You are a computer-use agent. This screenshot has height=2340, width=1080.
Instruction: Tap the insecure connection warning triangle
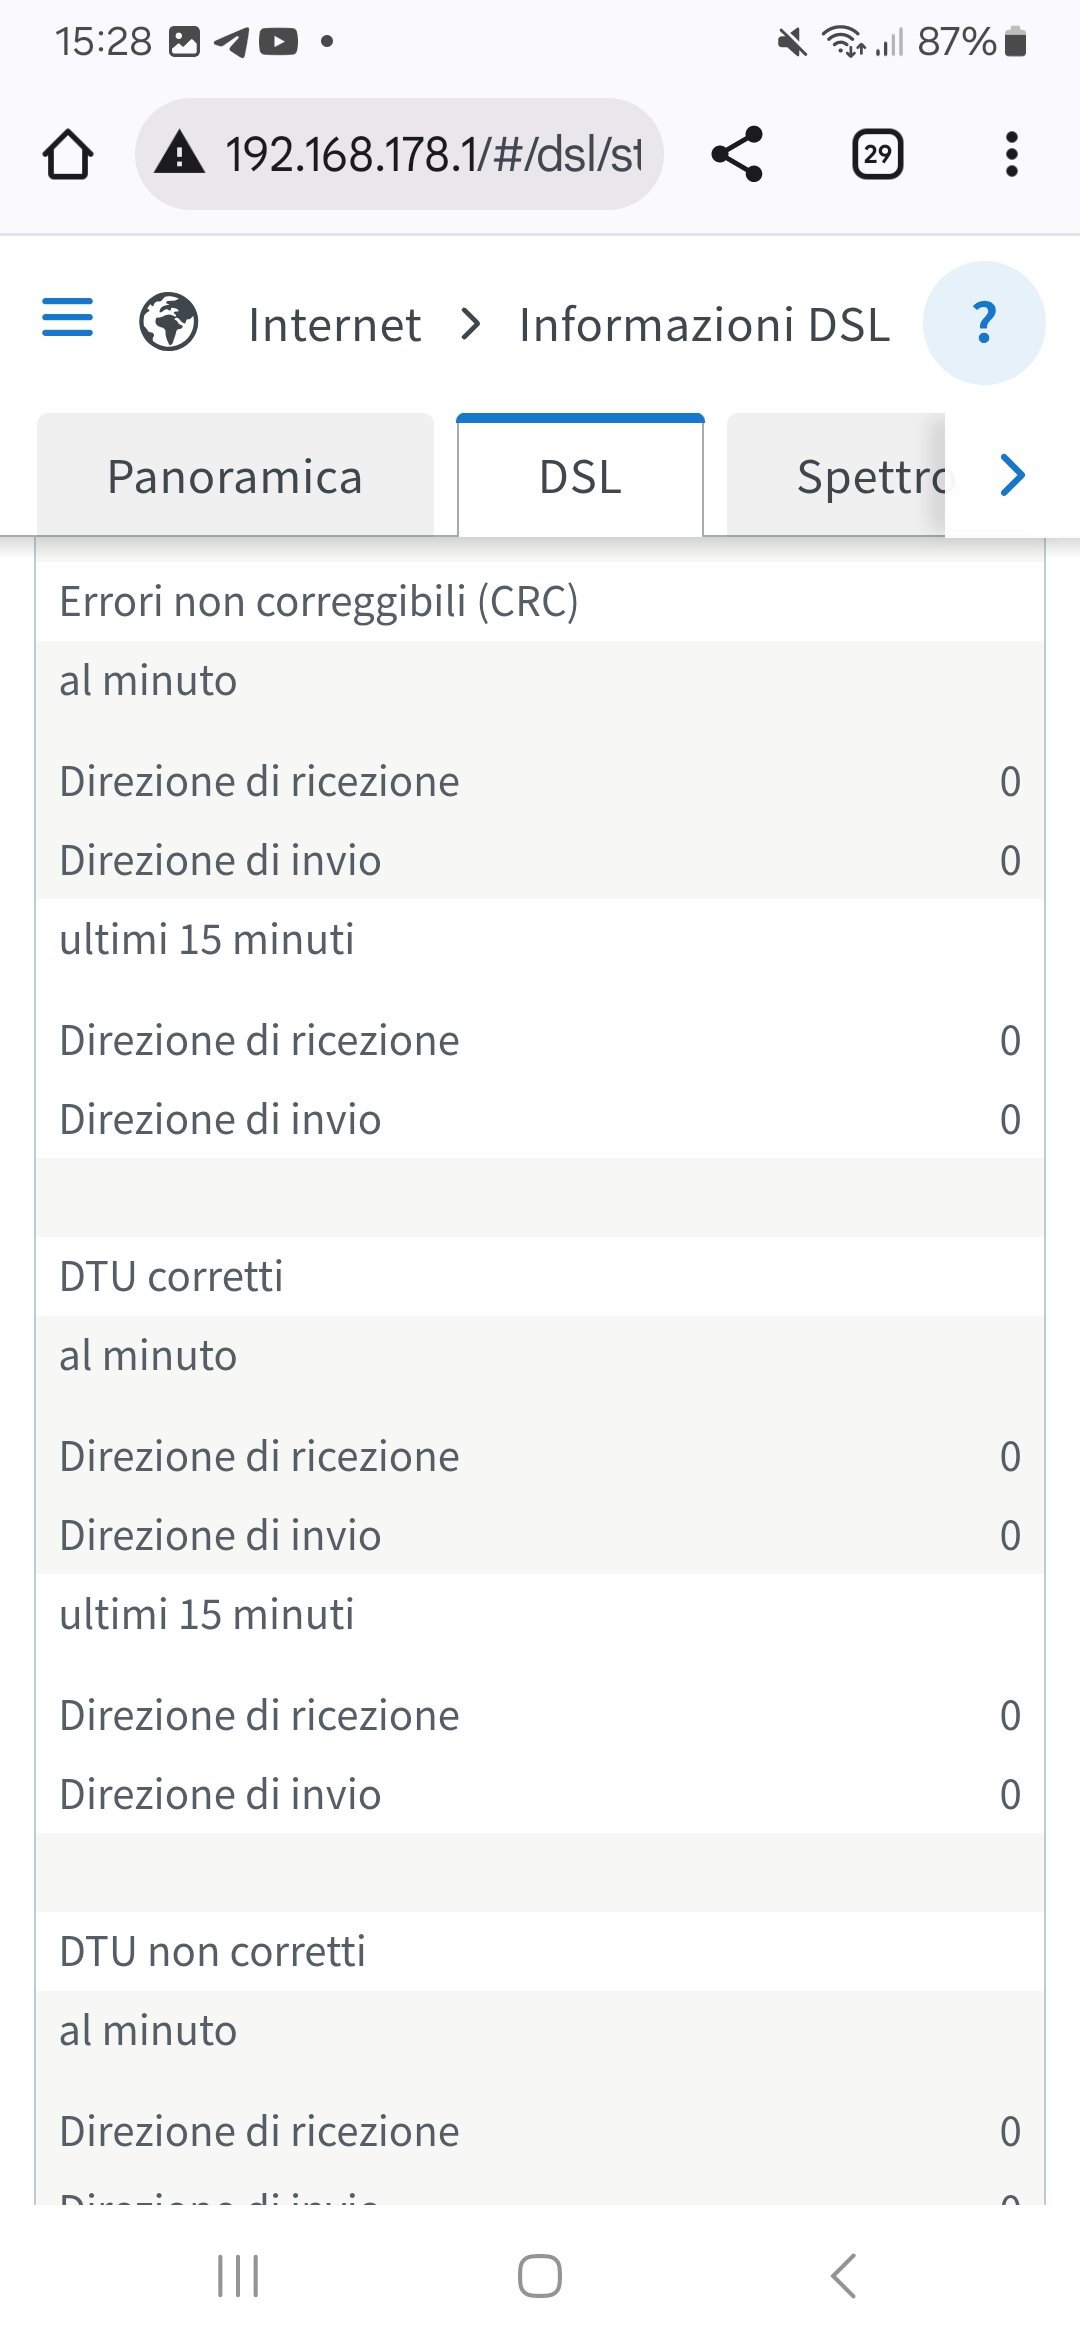click(x=180, y=154)
